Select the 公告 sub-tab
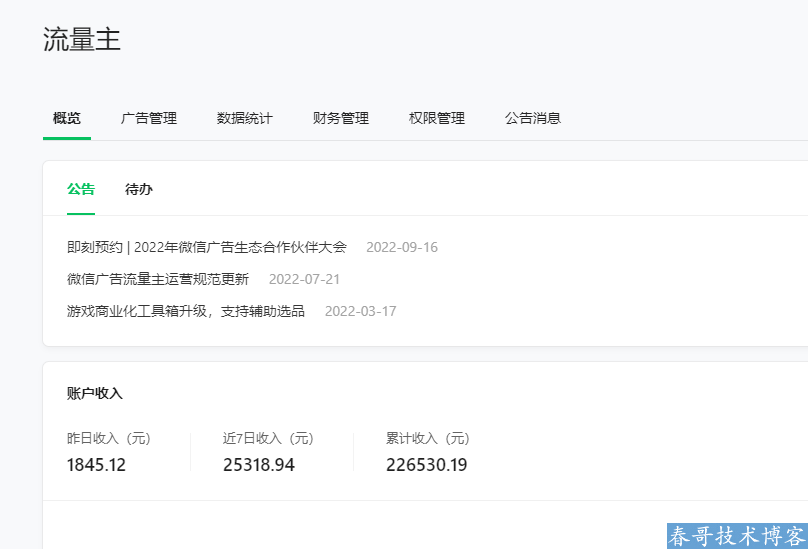 tap(81, 189)
